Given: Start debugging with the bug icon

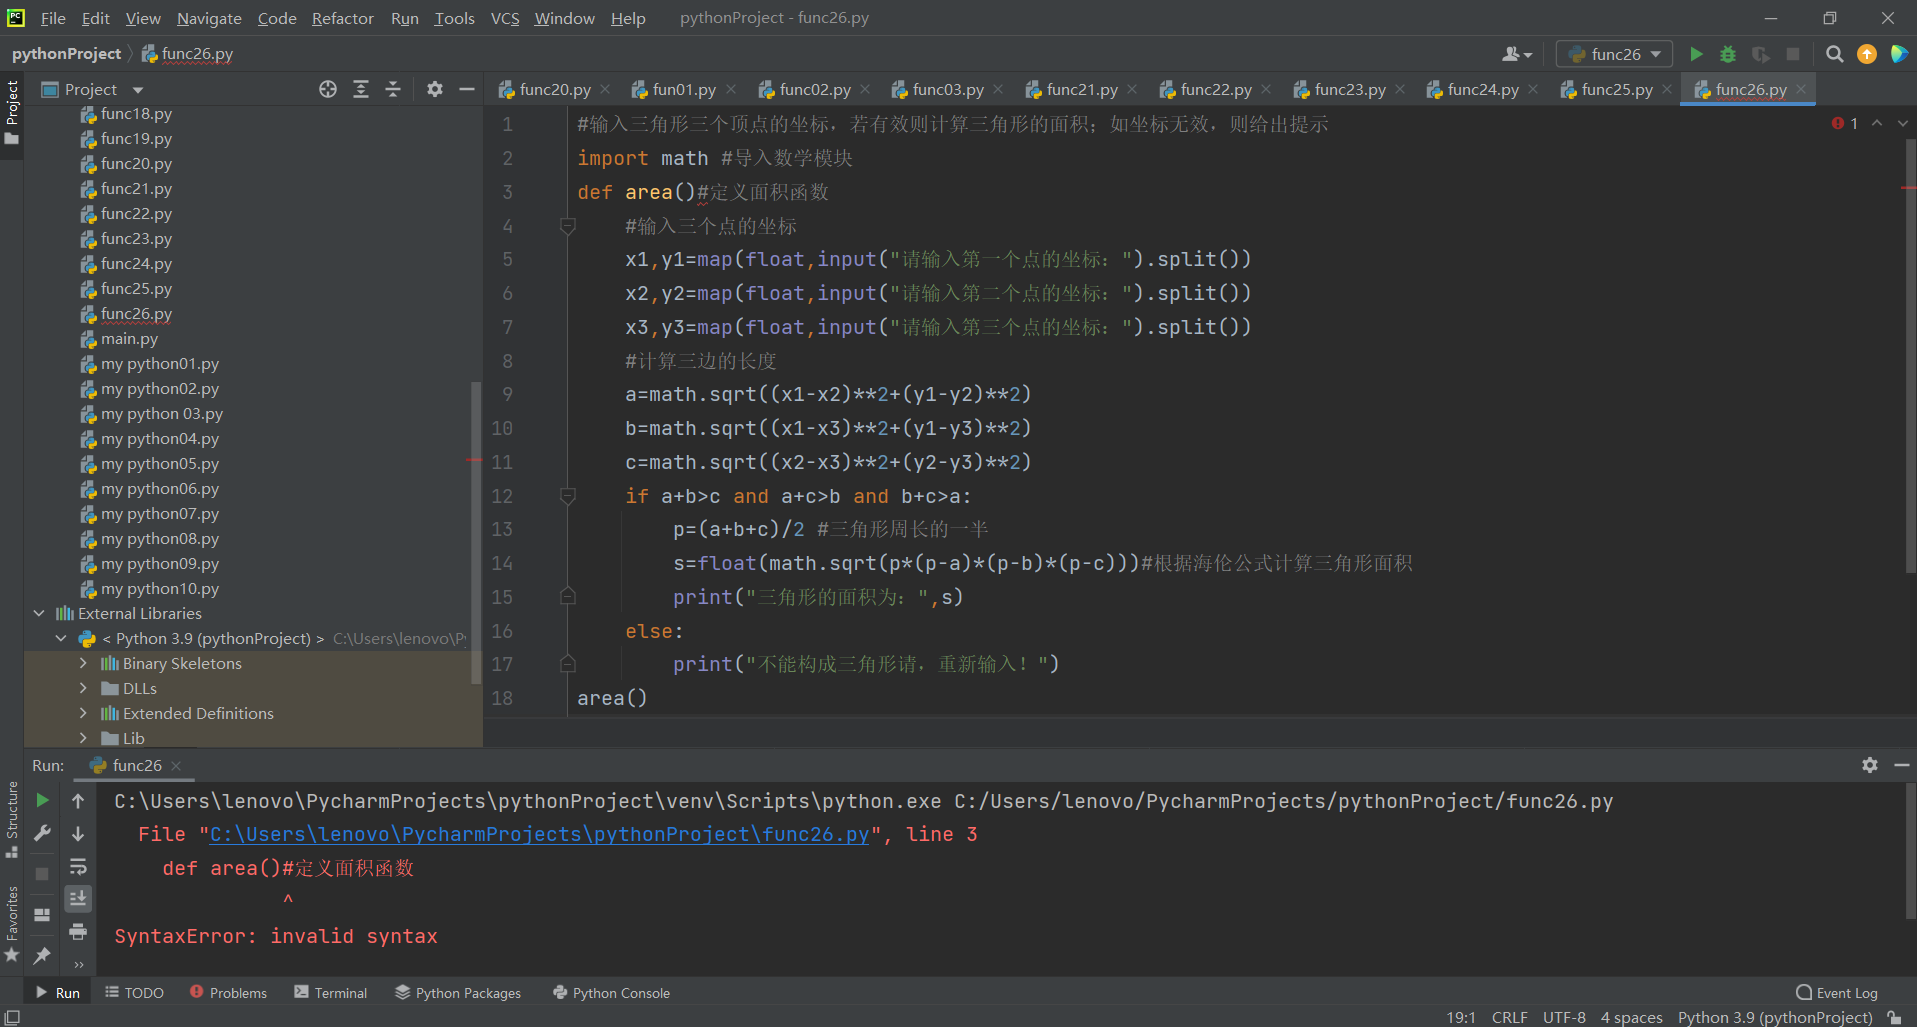Looking at the screenshot, I should click(1728, 54).
